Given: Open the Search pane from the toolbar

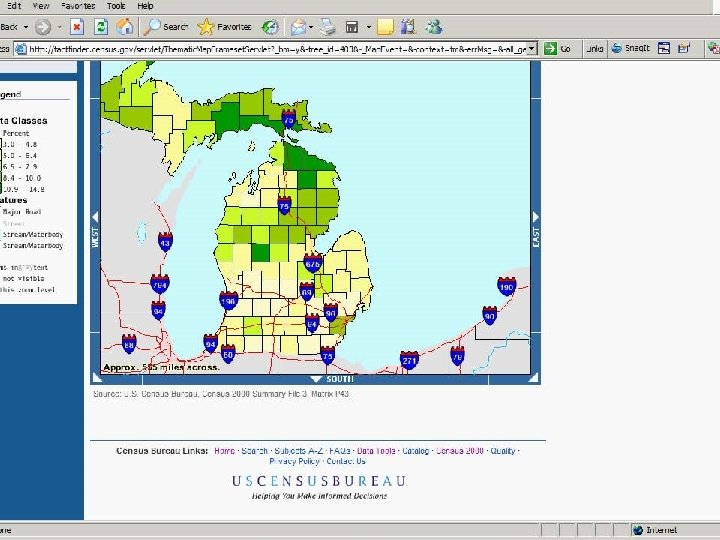Looking at the screenshot, I should click(165, 27).
